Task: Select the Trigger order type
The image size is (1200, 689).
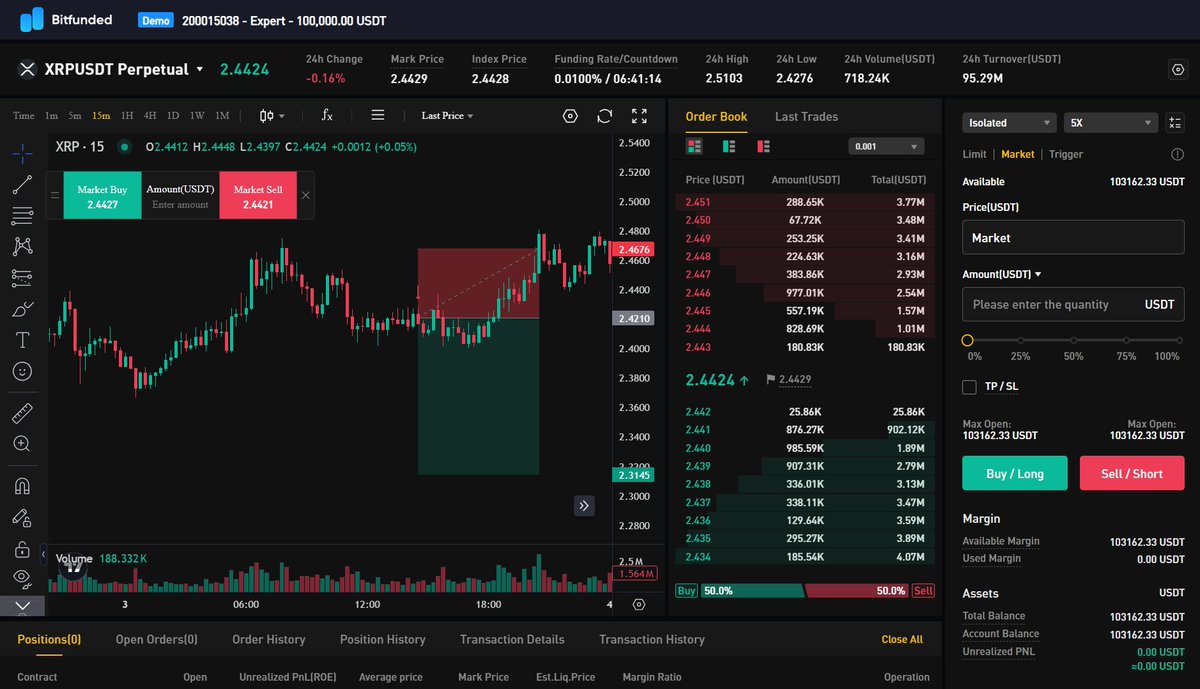Action: click(1066, 154)
